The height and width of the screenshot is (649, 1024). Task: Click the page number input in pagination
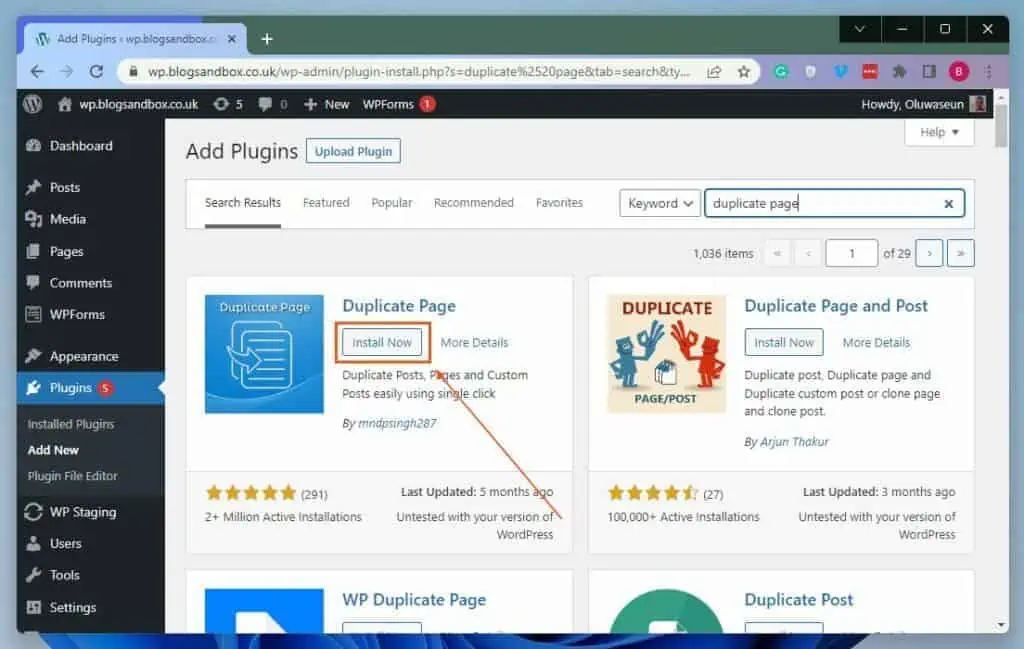point(851,253)
